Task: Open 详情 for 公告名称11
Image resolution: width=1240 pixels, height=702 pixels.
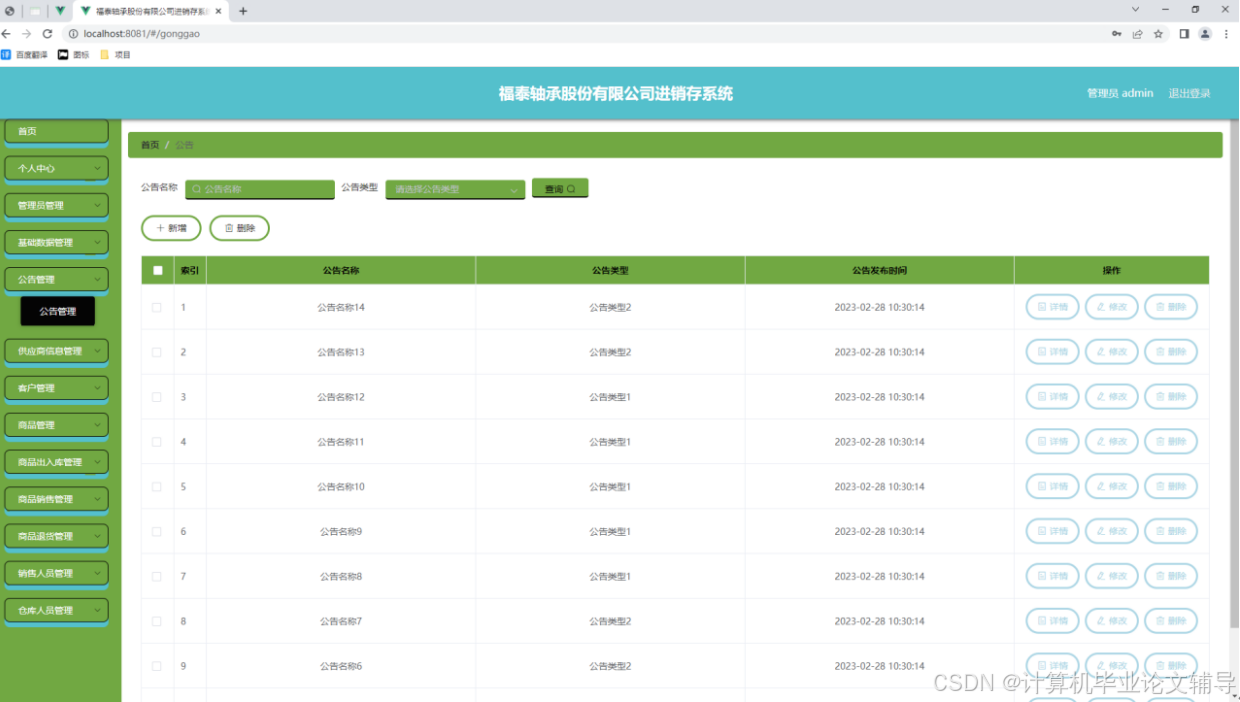Action: coord(1052,442)
